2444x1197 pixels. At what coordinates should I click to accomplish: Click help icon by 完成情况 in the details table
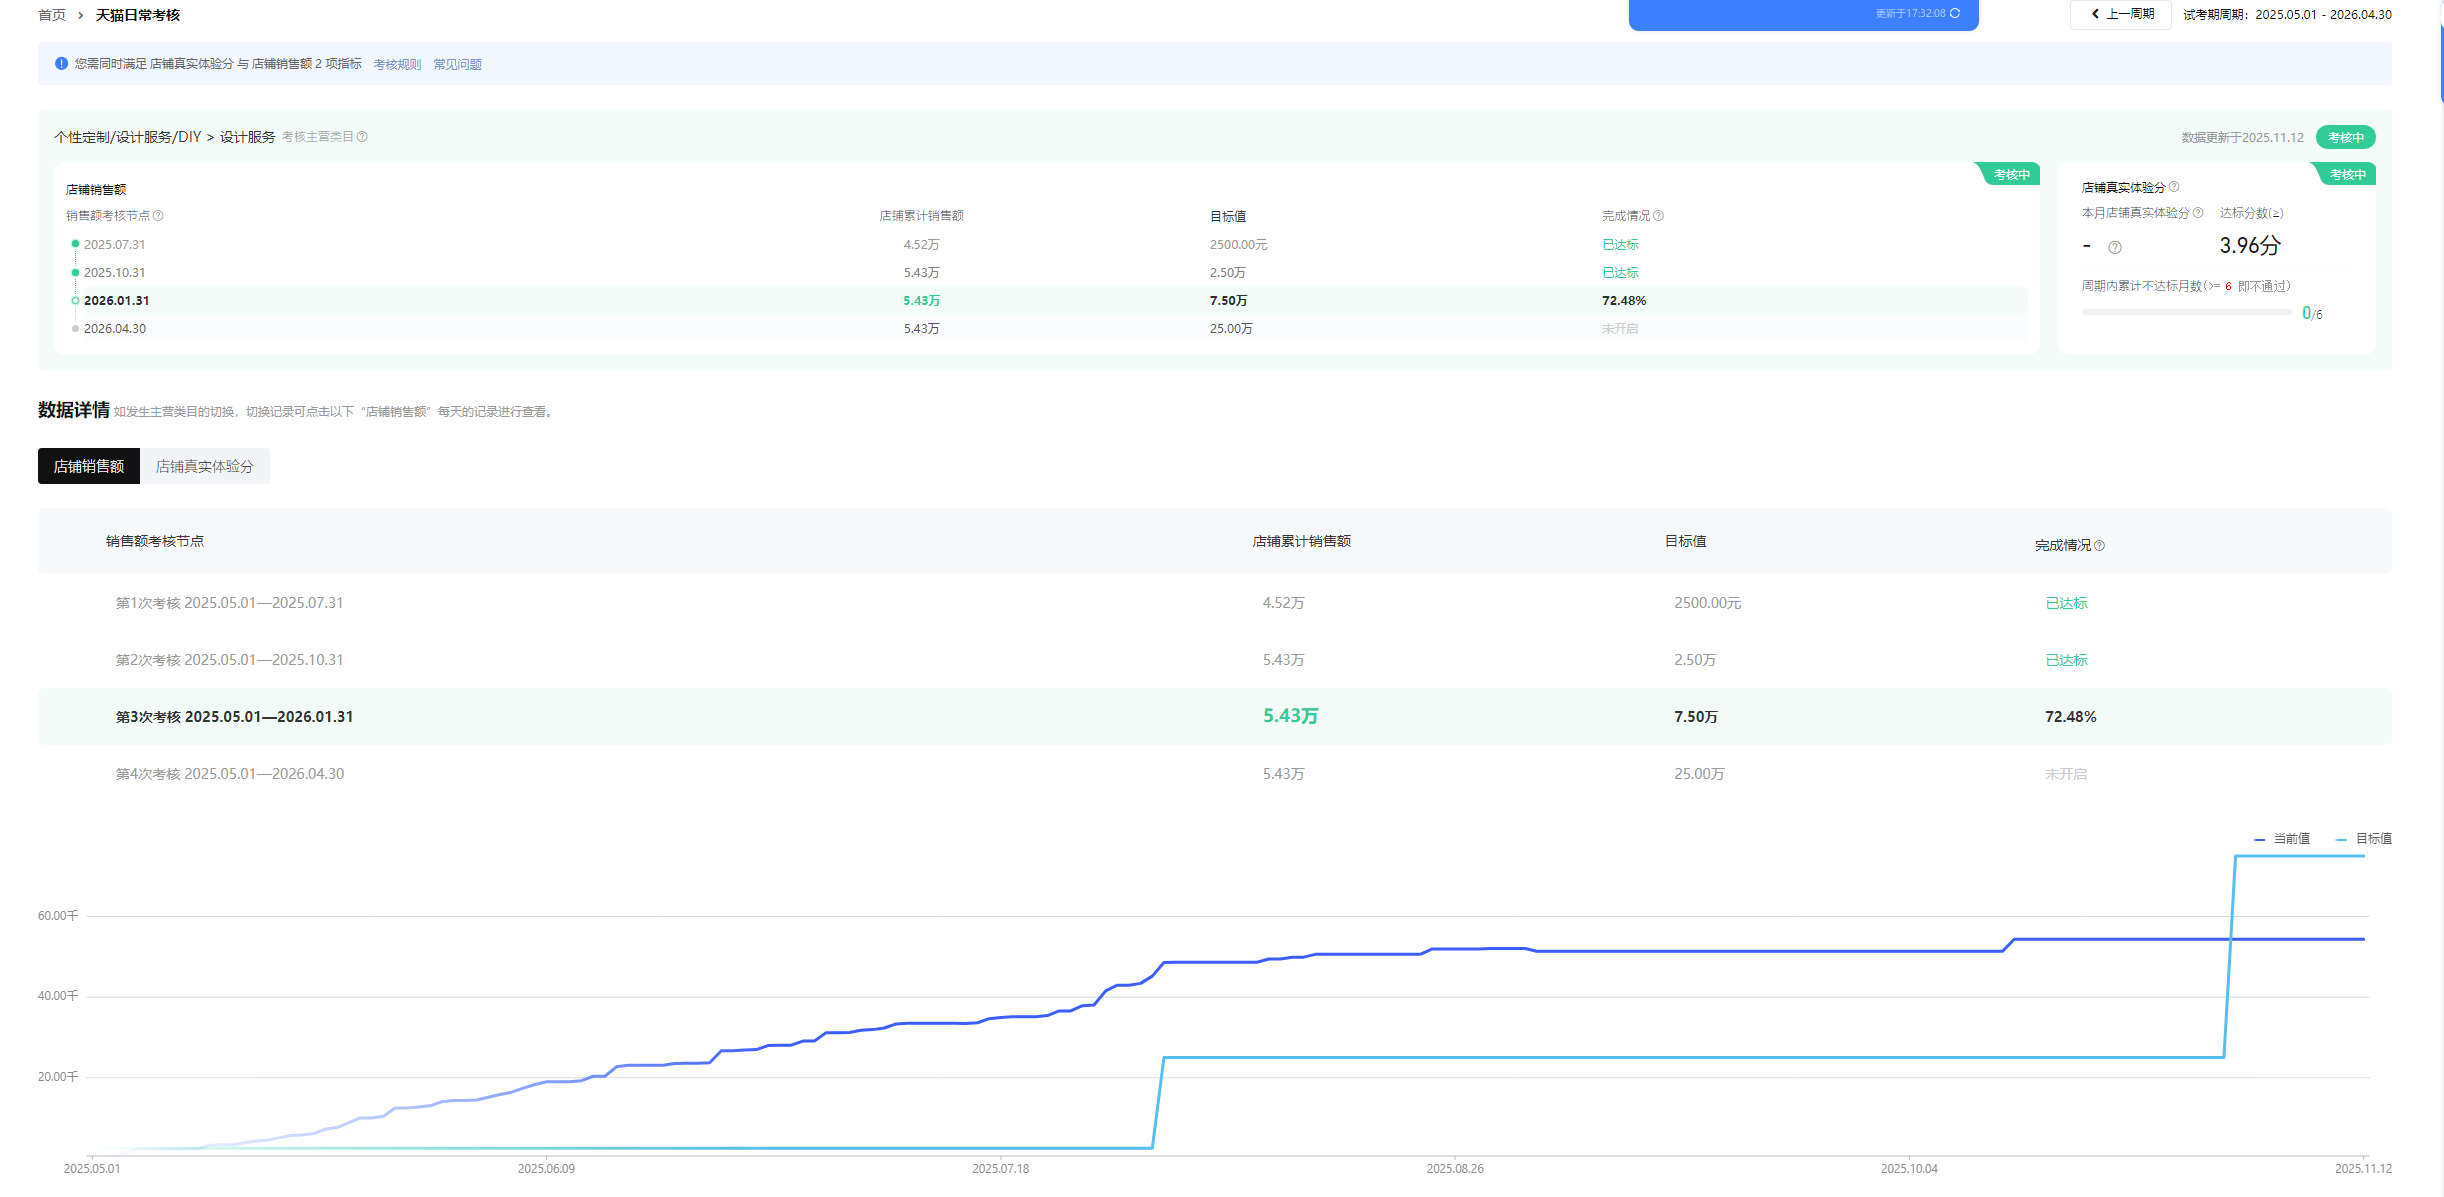2100,545
